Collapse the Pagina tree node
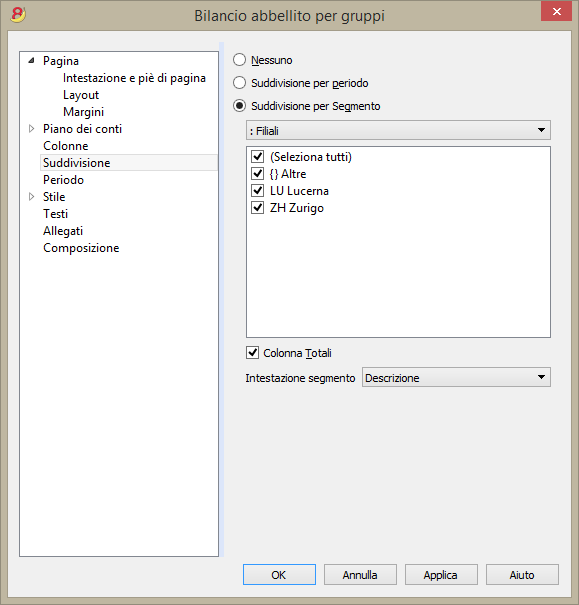Screen dimensions: 579x605 32,61
